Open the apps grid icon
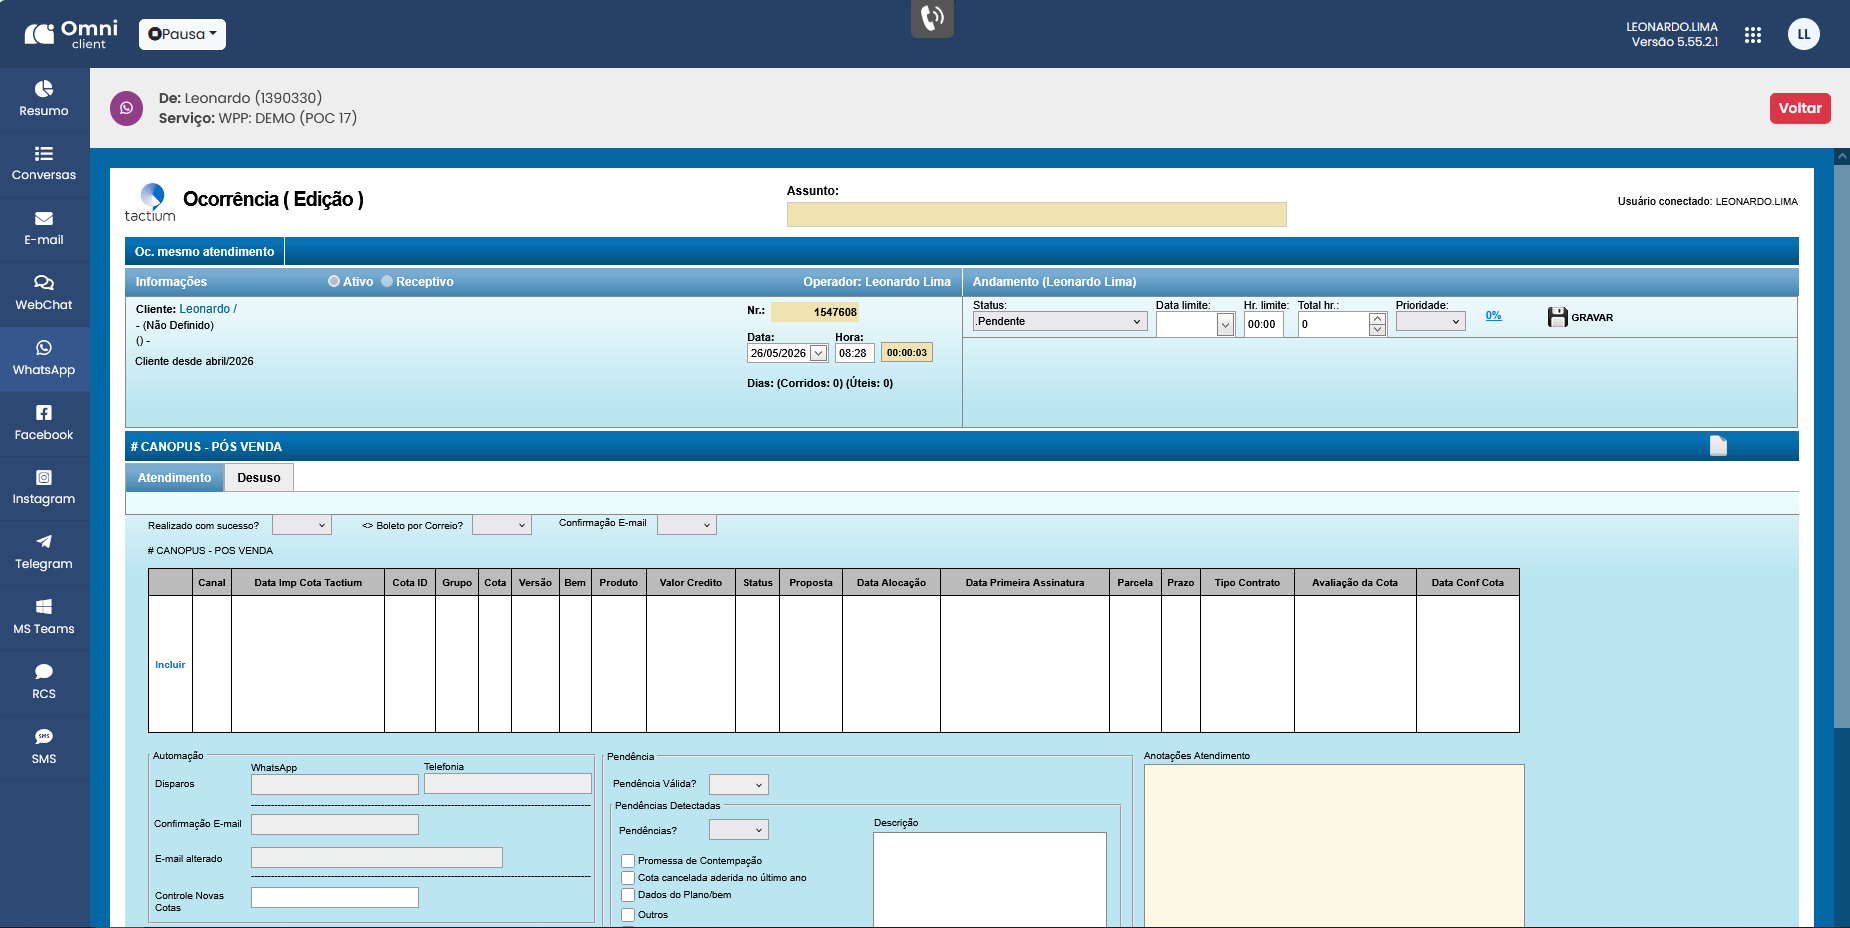The image size is (1850, 928). click(x=1752, y=35)
